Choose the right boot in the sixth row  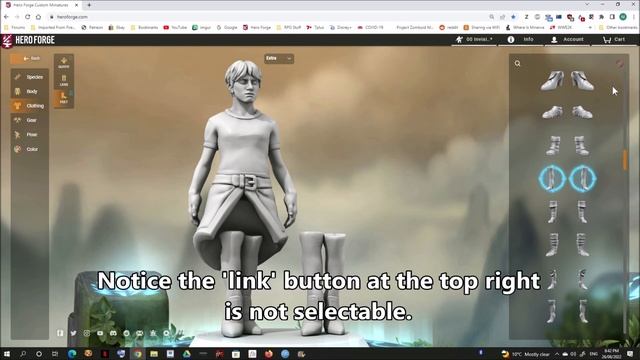[x=582, y=245]
